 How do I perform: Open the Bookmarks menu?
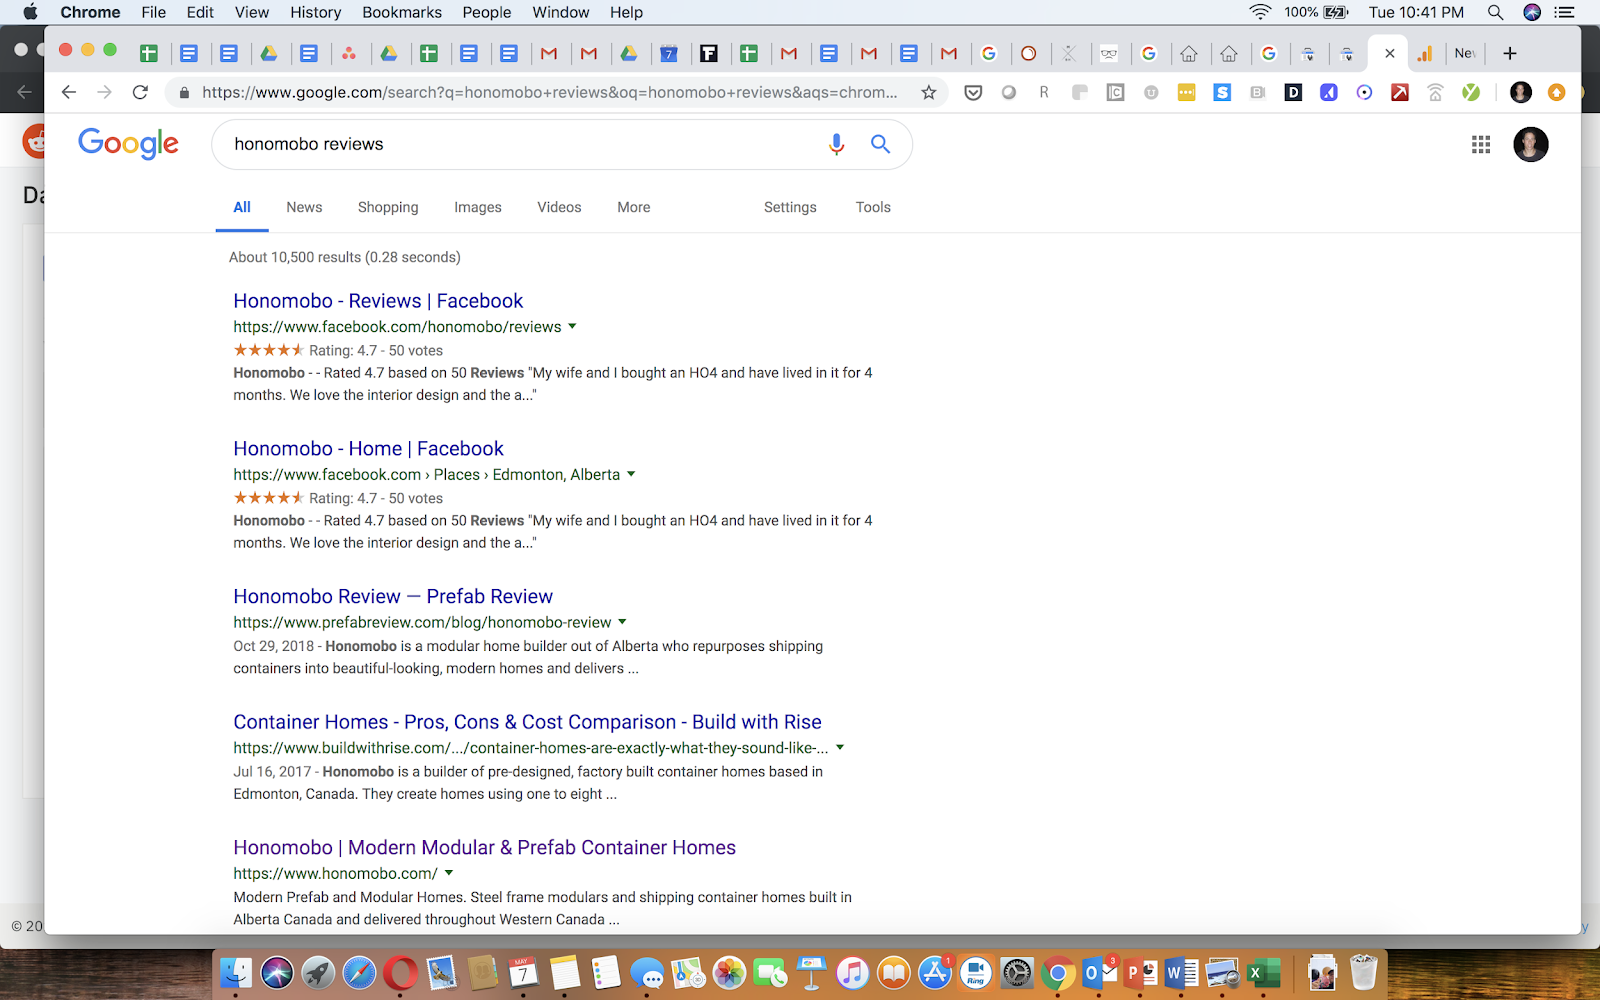[402, 12]
